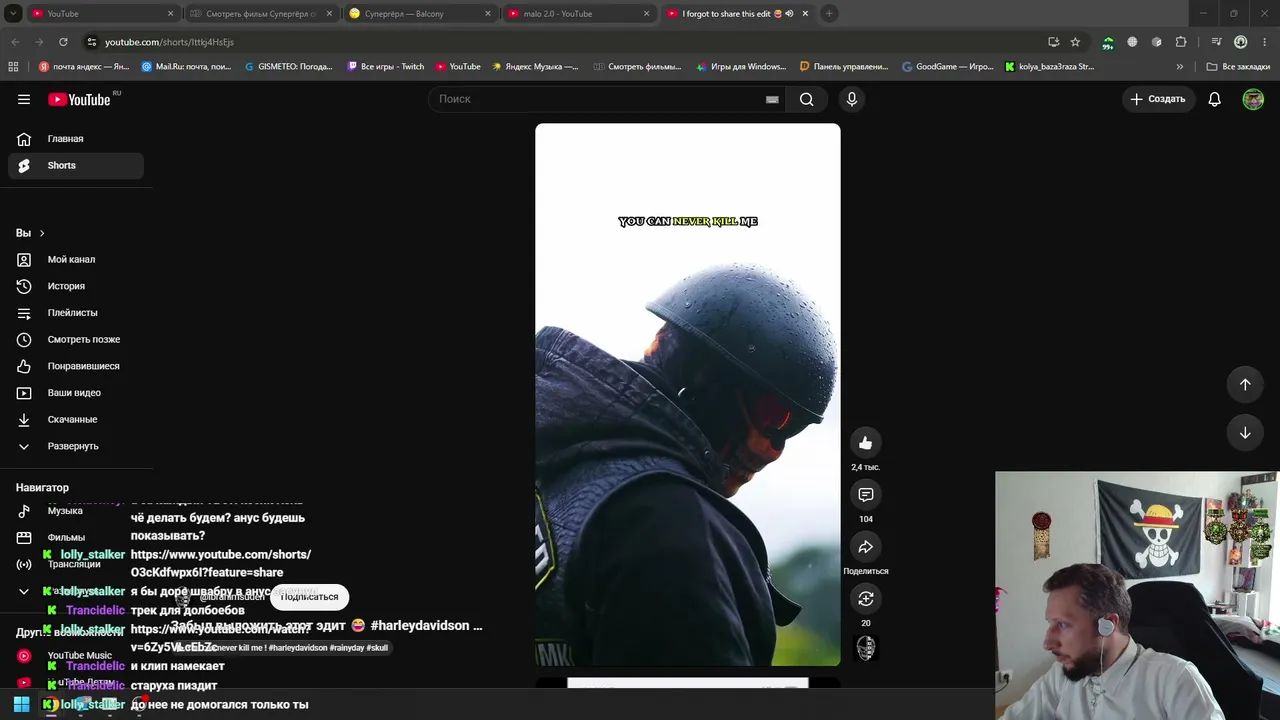Pause the playing short video

[x=688, y=394]
